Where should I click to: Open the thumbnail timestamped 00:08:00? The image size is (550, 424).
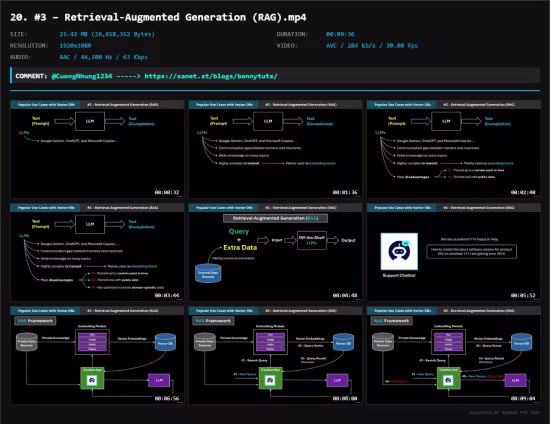pos(275,355)
